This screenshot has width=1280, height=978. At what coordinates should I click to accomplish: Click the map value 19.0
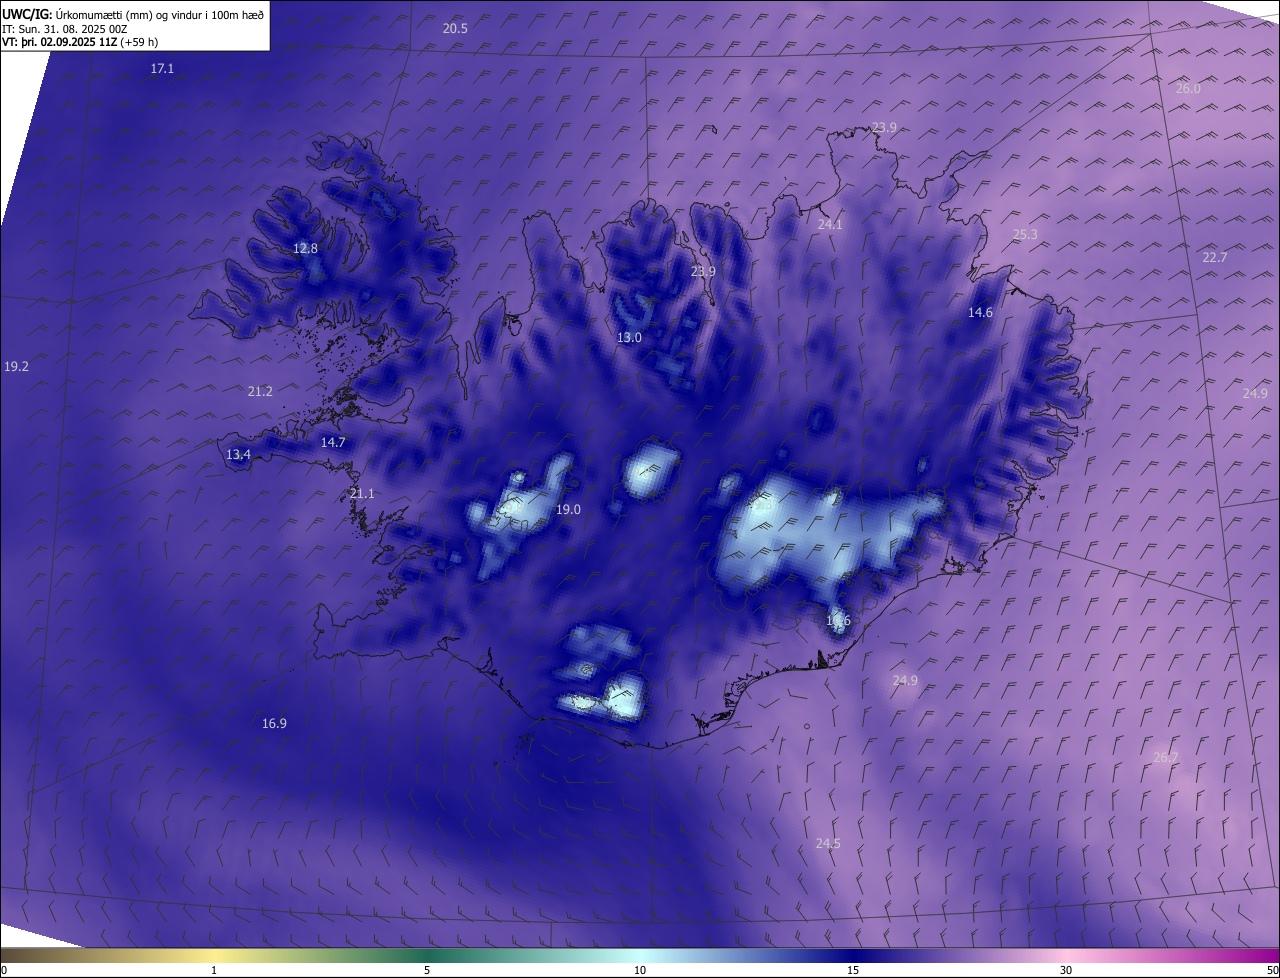[568, 510]
